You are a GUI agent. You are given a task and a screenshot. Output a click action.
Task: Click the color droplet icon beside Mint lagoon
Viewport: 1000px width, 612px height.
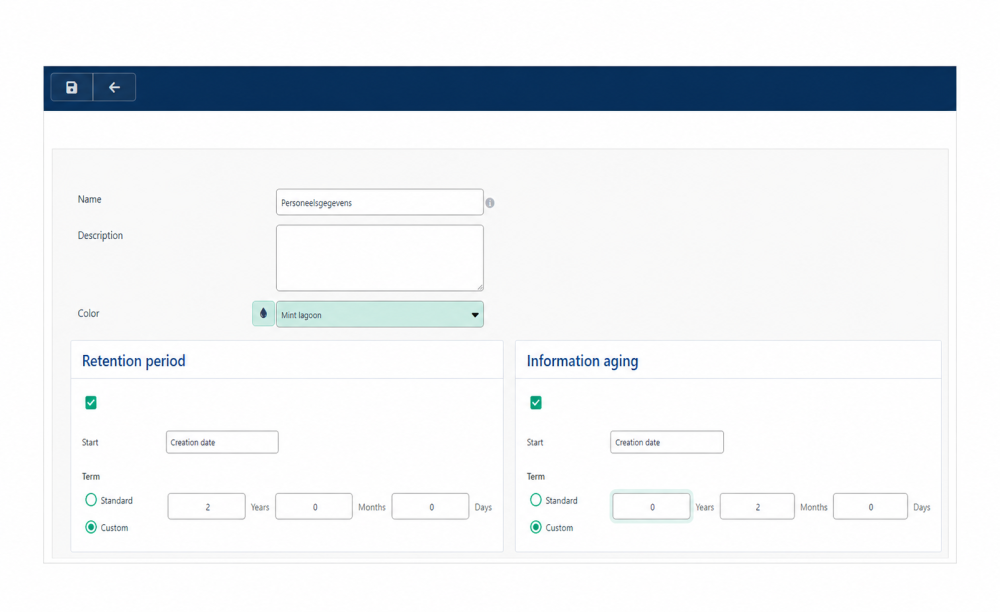pyautogui.click(x=263, y=314)
